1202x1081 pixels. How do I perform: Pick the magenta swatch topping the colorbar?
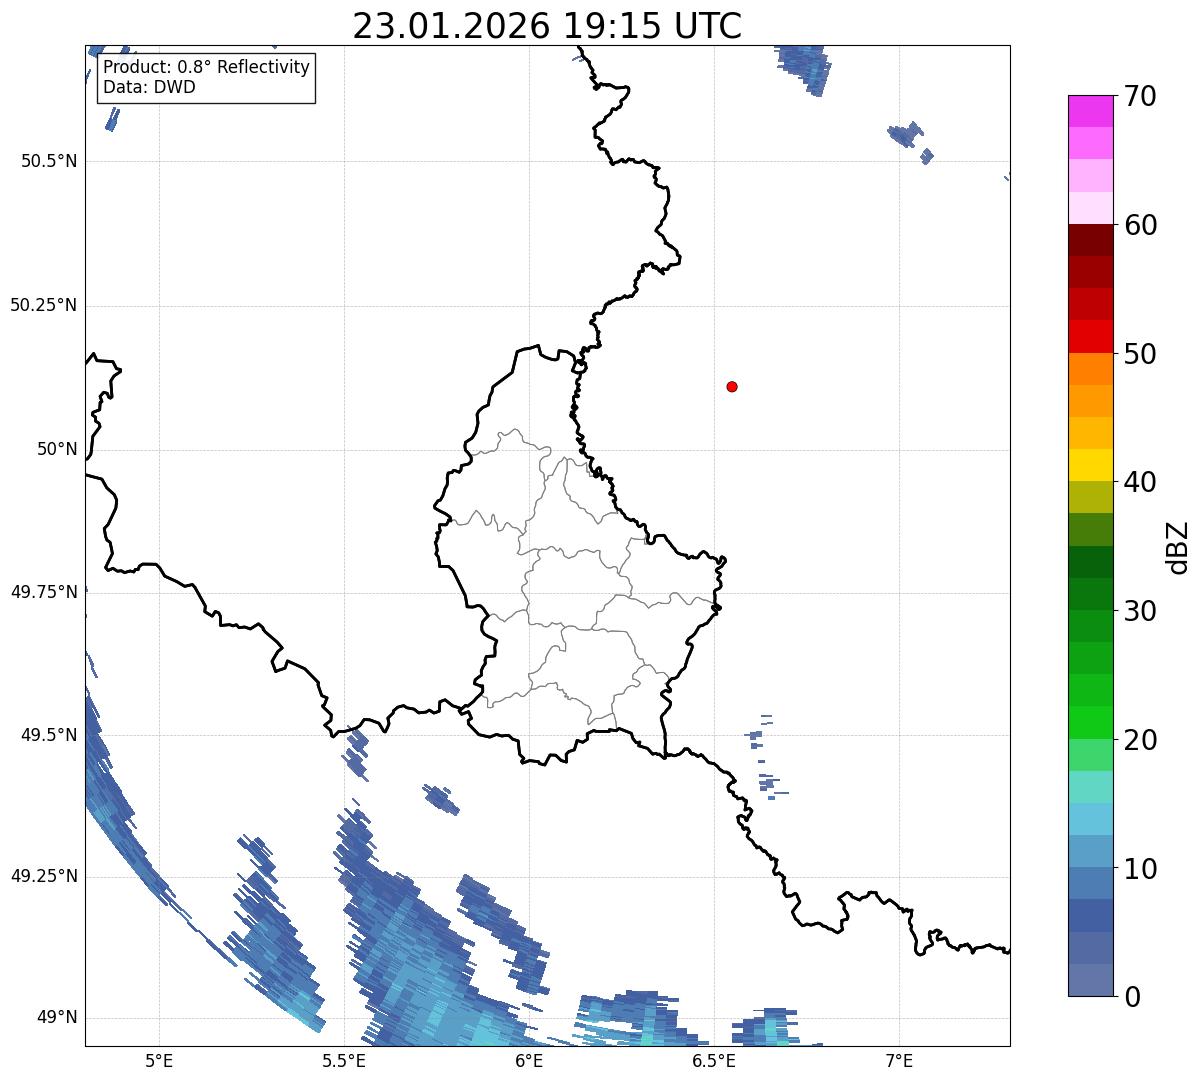1091,111
